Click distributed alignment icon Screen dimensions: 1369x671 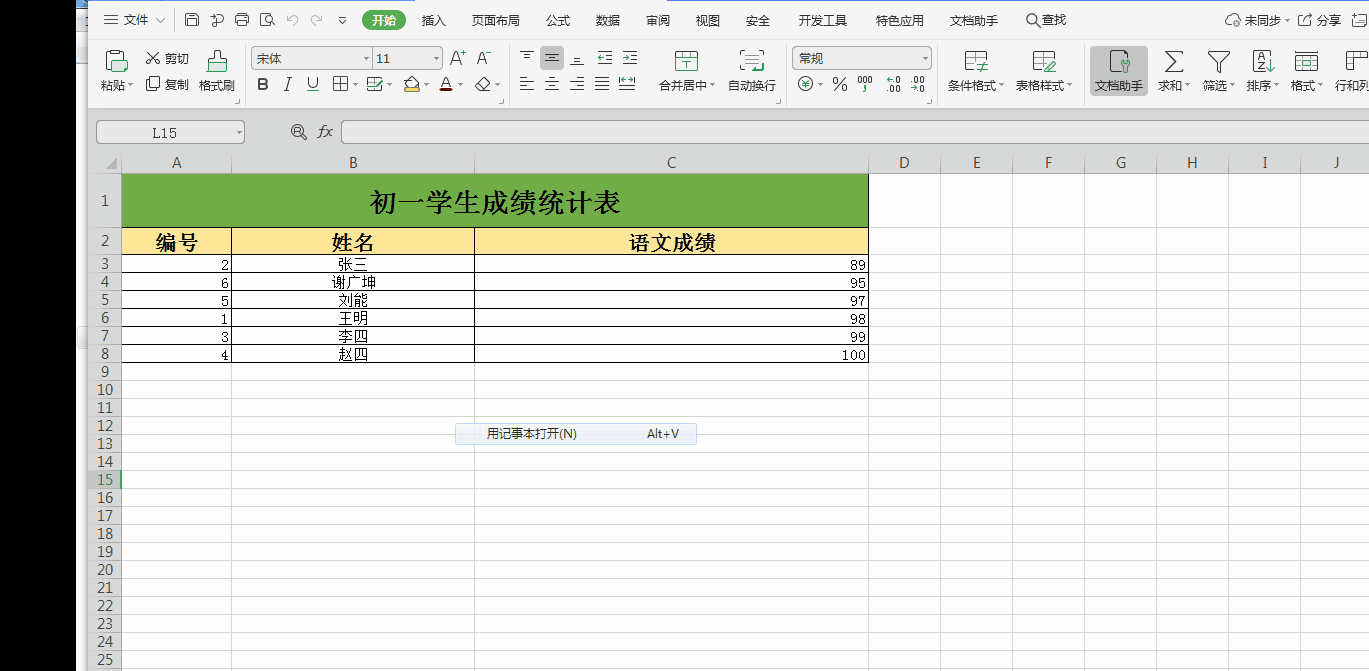pos(628,84)
